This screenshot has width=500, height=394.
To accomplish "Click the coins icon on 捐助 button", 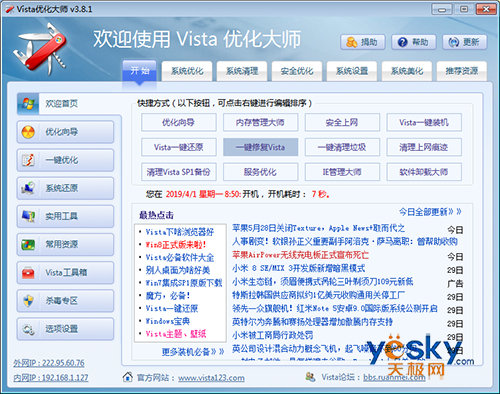I will pos(351,42).
